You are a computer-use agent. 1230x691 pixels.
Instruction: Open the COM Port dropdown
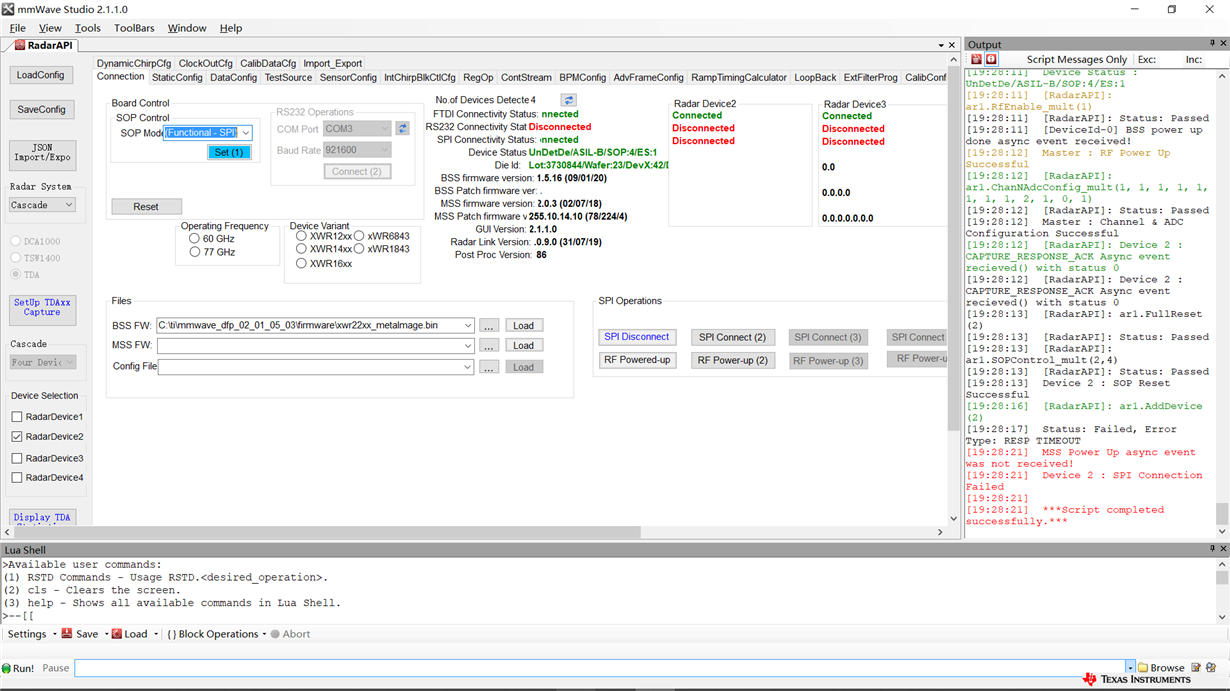point(385,129)
